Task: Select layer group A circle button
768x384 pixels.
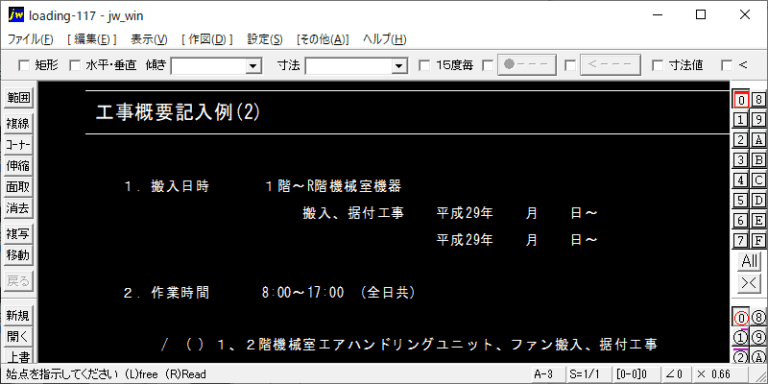Action: pyautogui.click(x=758, y=357)
